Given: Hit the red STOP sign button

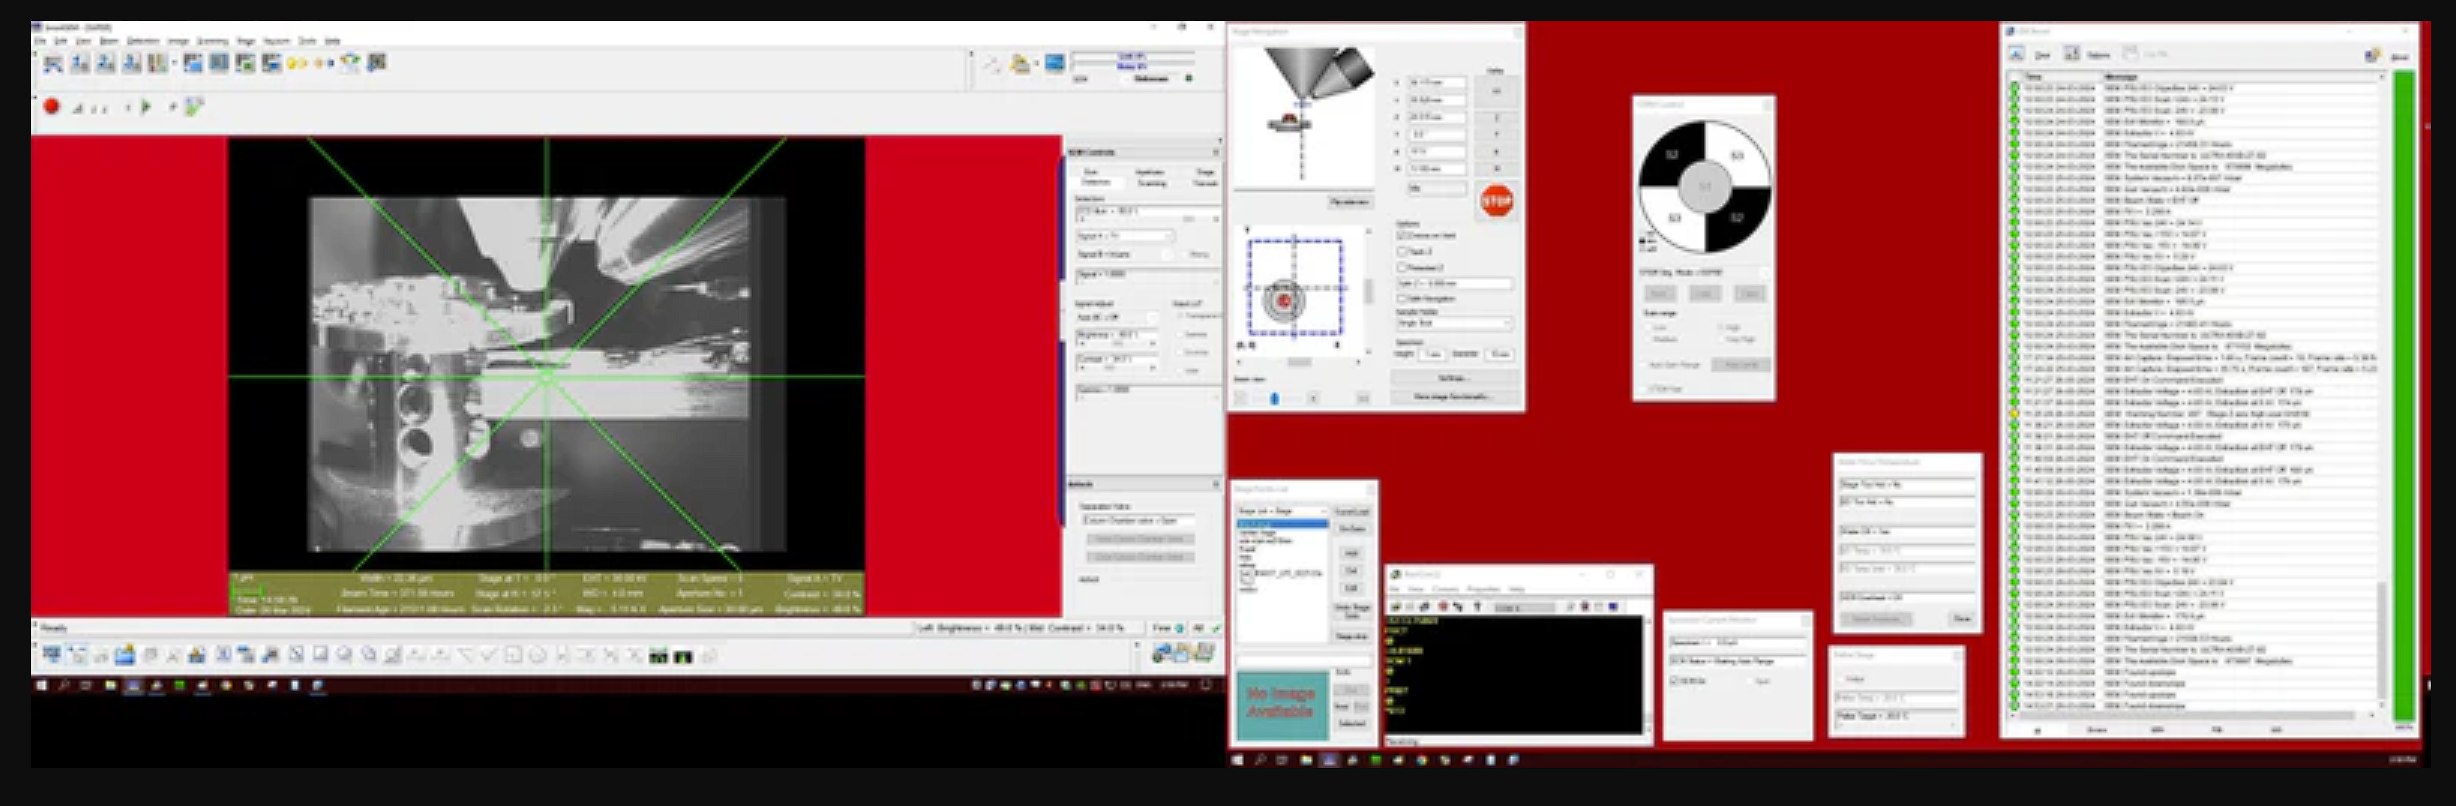Looking at the screenshot, I should coord(1496,201).
